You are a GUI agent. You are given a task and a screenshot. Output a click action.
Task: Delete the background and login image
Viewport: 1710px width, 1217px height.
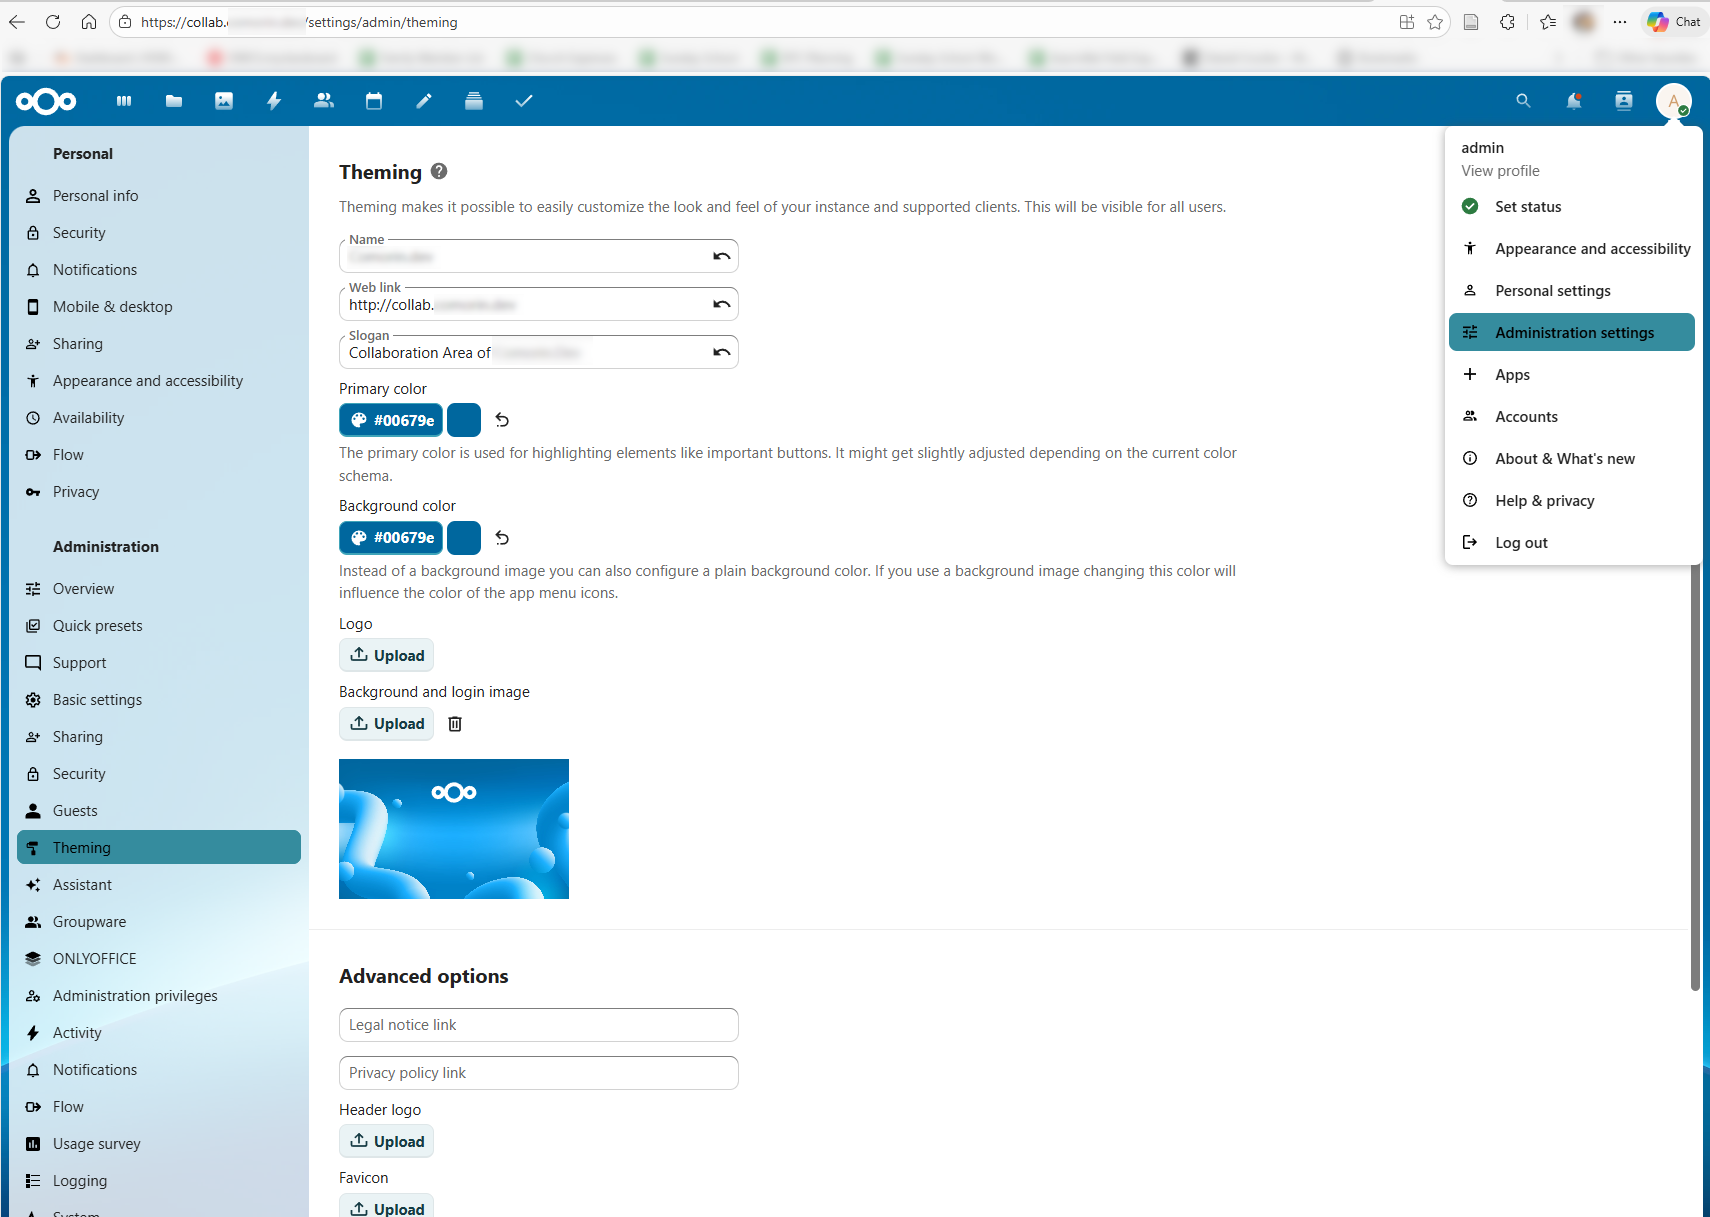[455, 724]
